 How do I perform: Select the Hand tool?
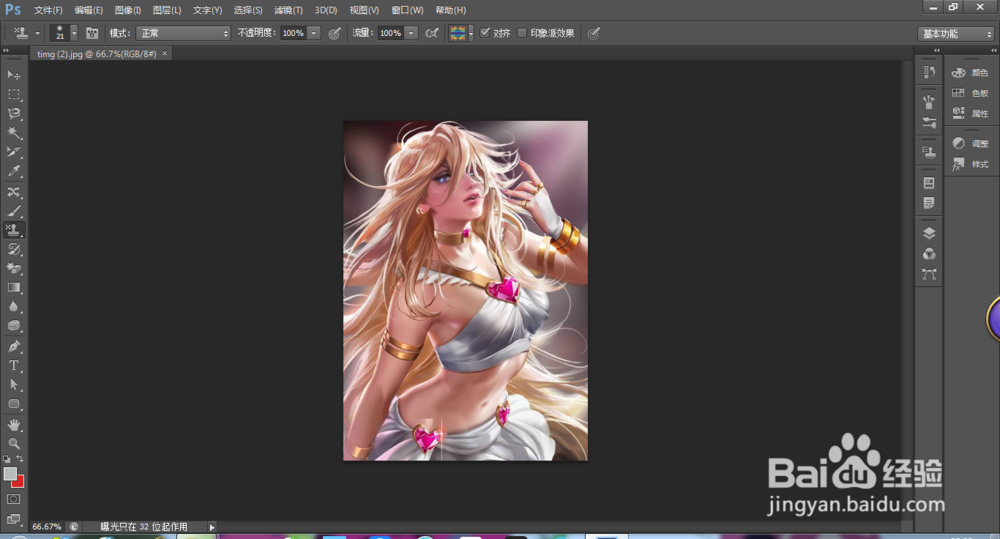coord(13,425)
